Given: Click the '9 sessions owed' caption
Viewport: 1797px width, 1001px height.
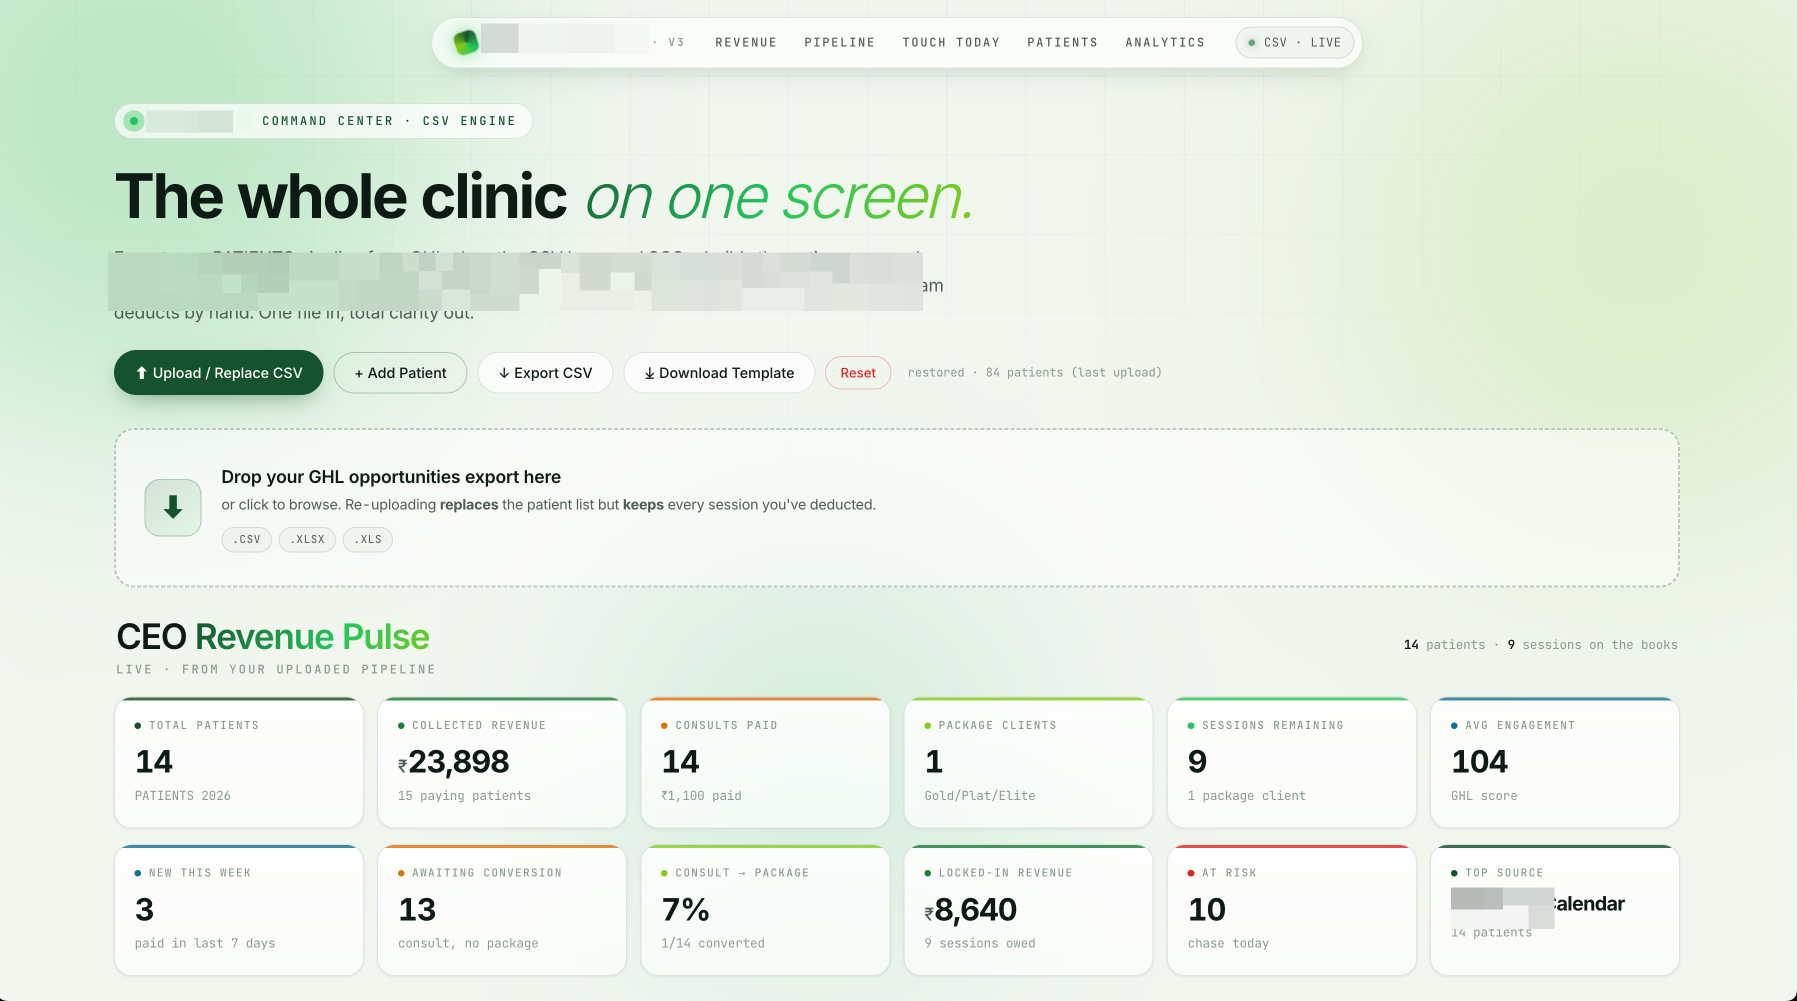Looking at the screenshot, I should pyautogui.click(x=980, y=944).
